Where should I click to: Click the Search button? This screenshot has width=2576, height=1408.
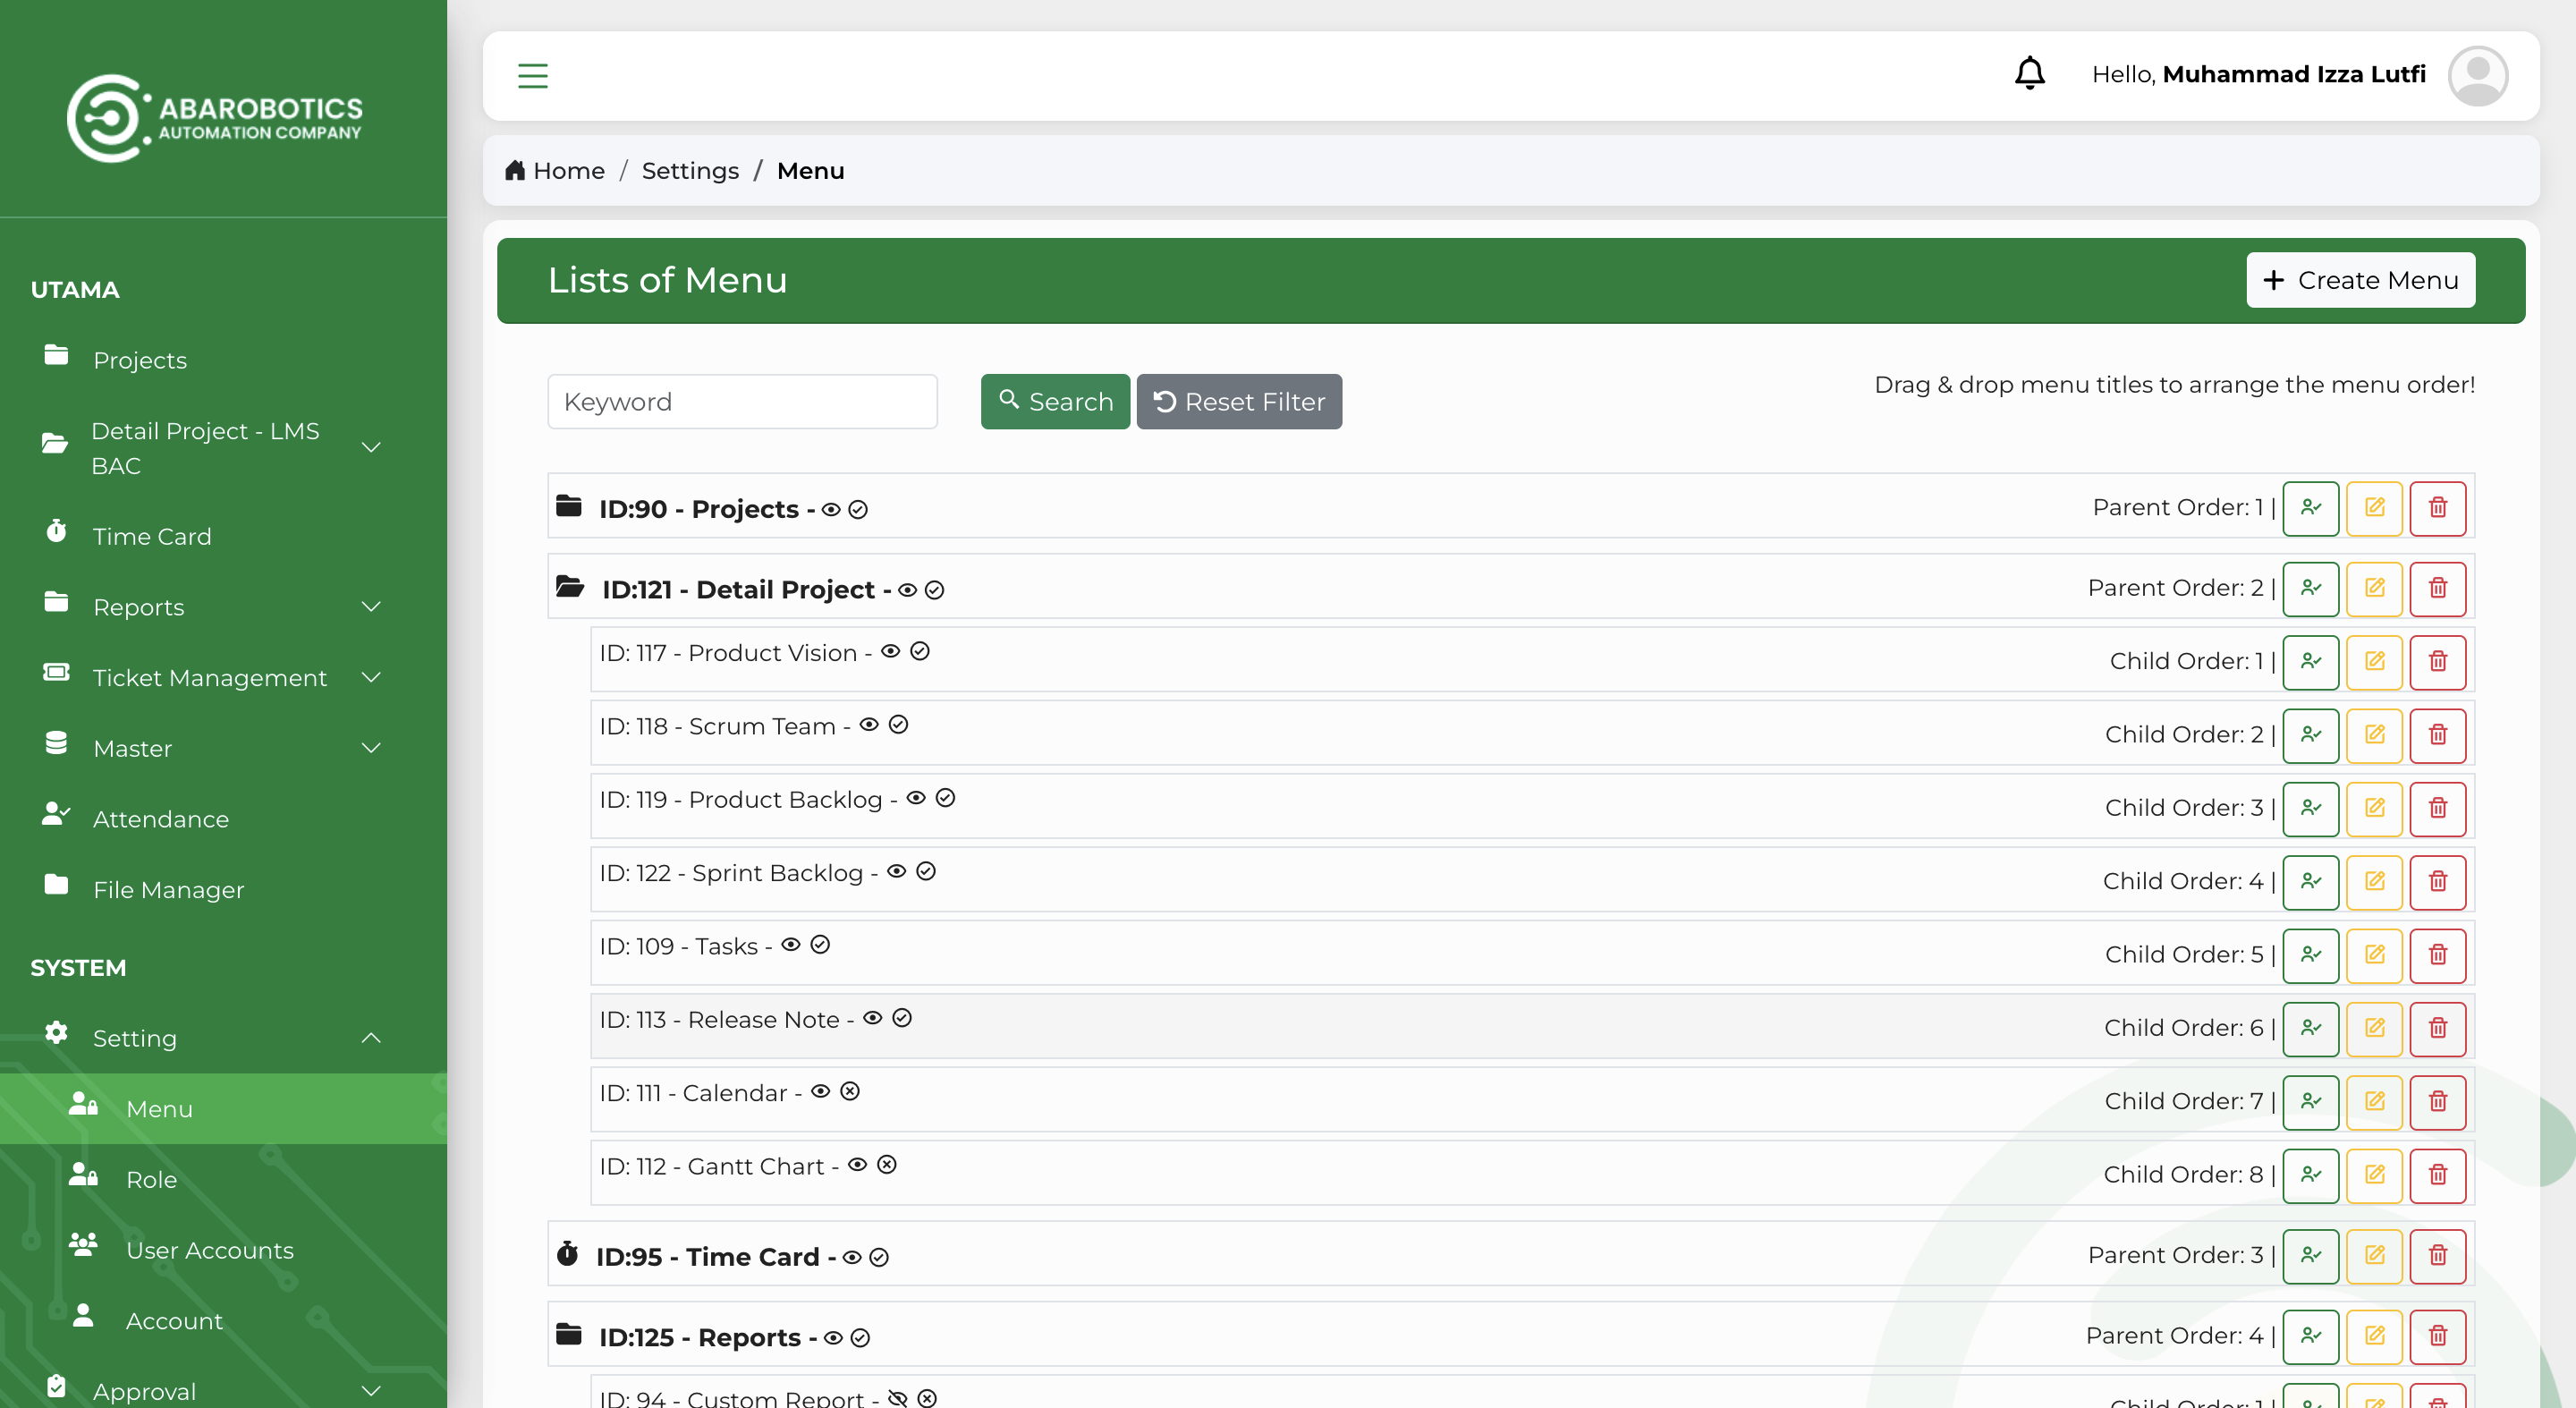point(1055,402)
